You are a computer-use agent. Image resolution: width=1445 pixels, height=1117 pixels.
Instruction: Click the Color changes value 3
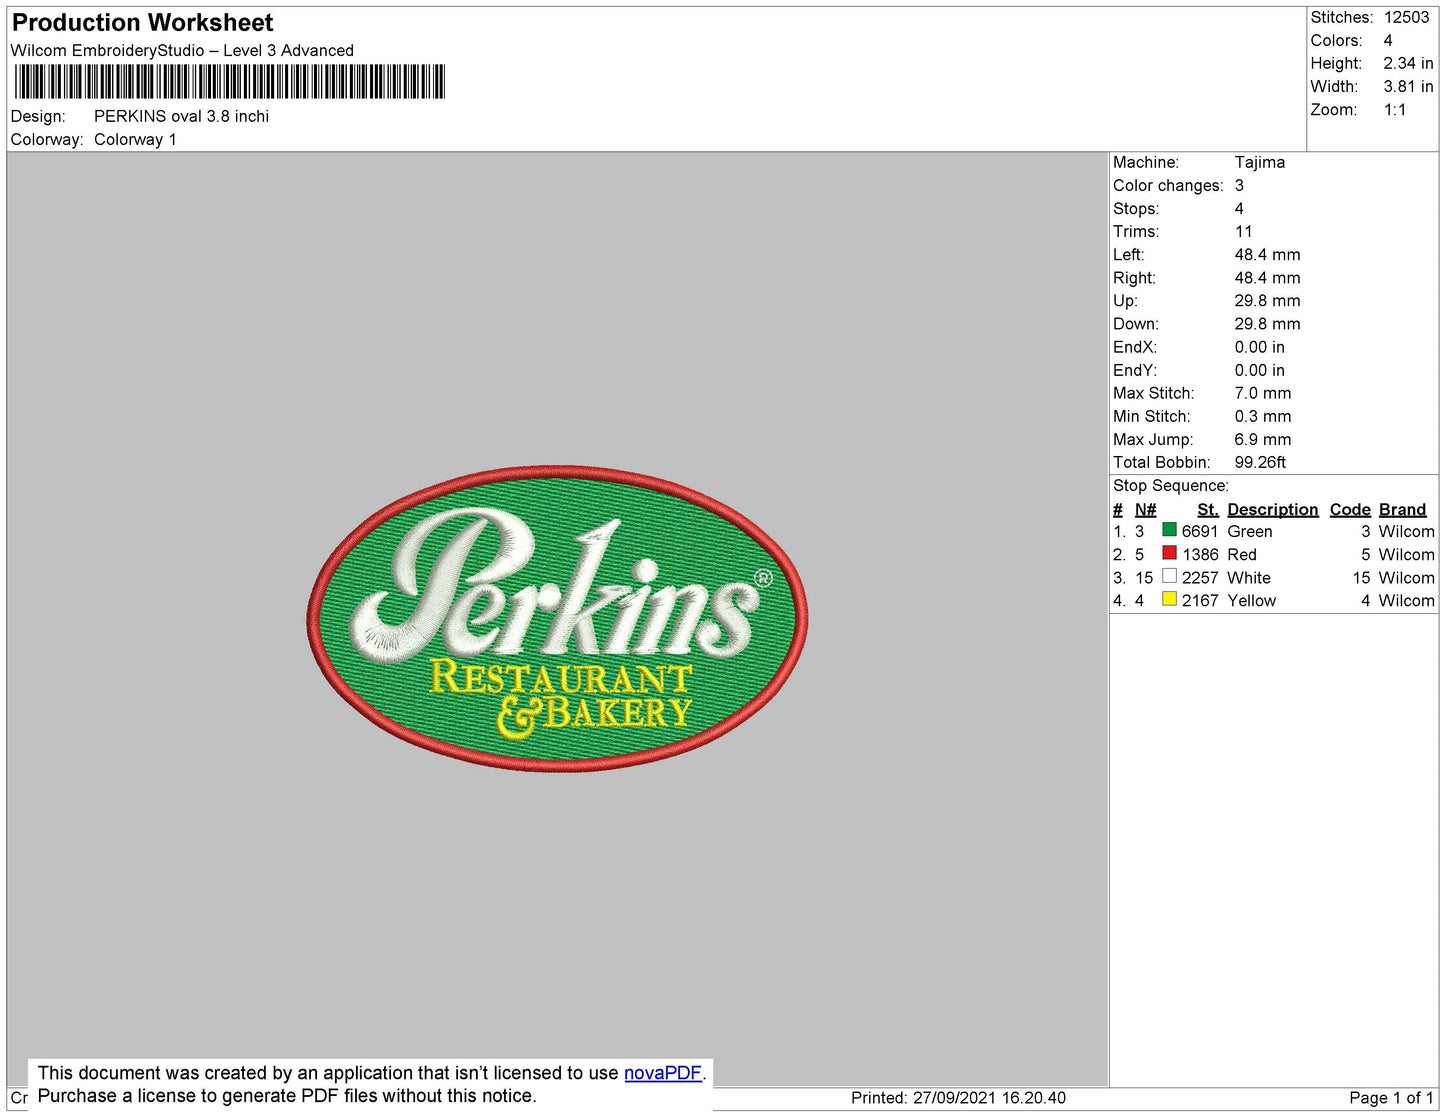pyautogui.click(x=1239, y=186)
